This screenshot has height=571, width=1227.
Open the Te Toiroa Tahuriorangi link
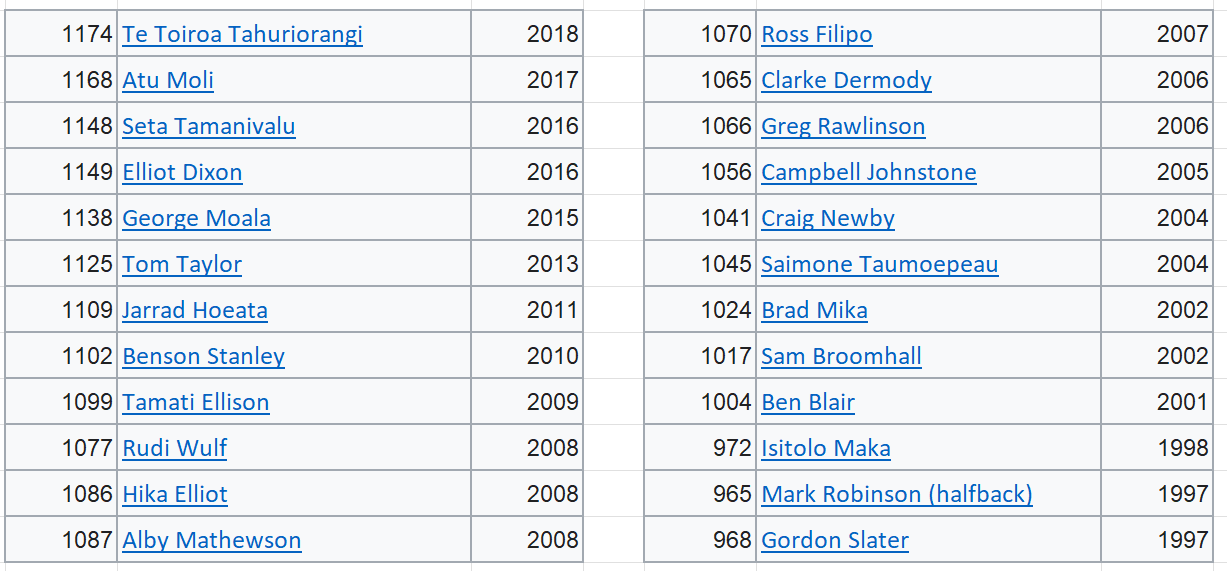[x=242, y=34]
